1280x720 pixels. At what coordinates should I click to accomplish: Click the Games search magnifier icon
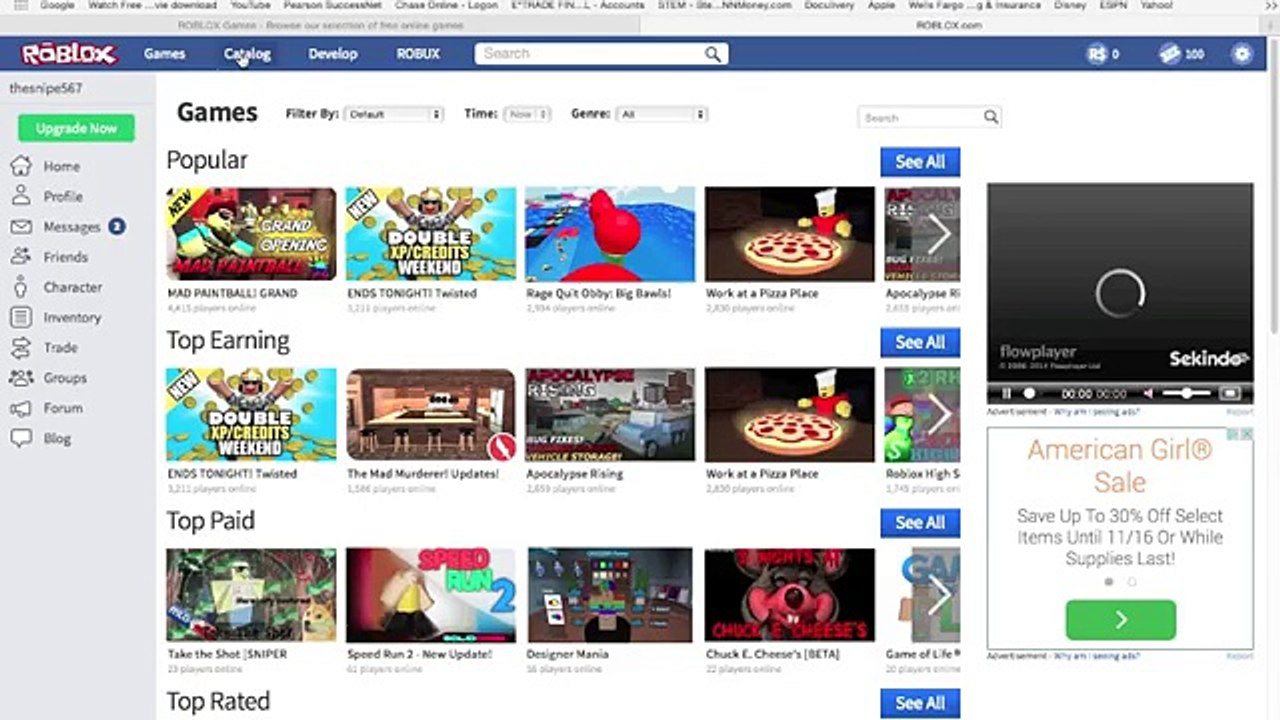(990, 117)
